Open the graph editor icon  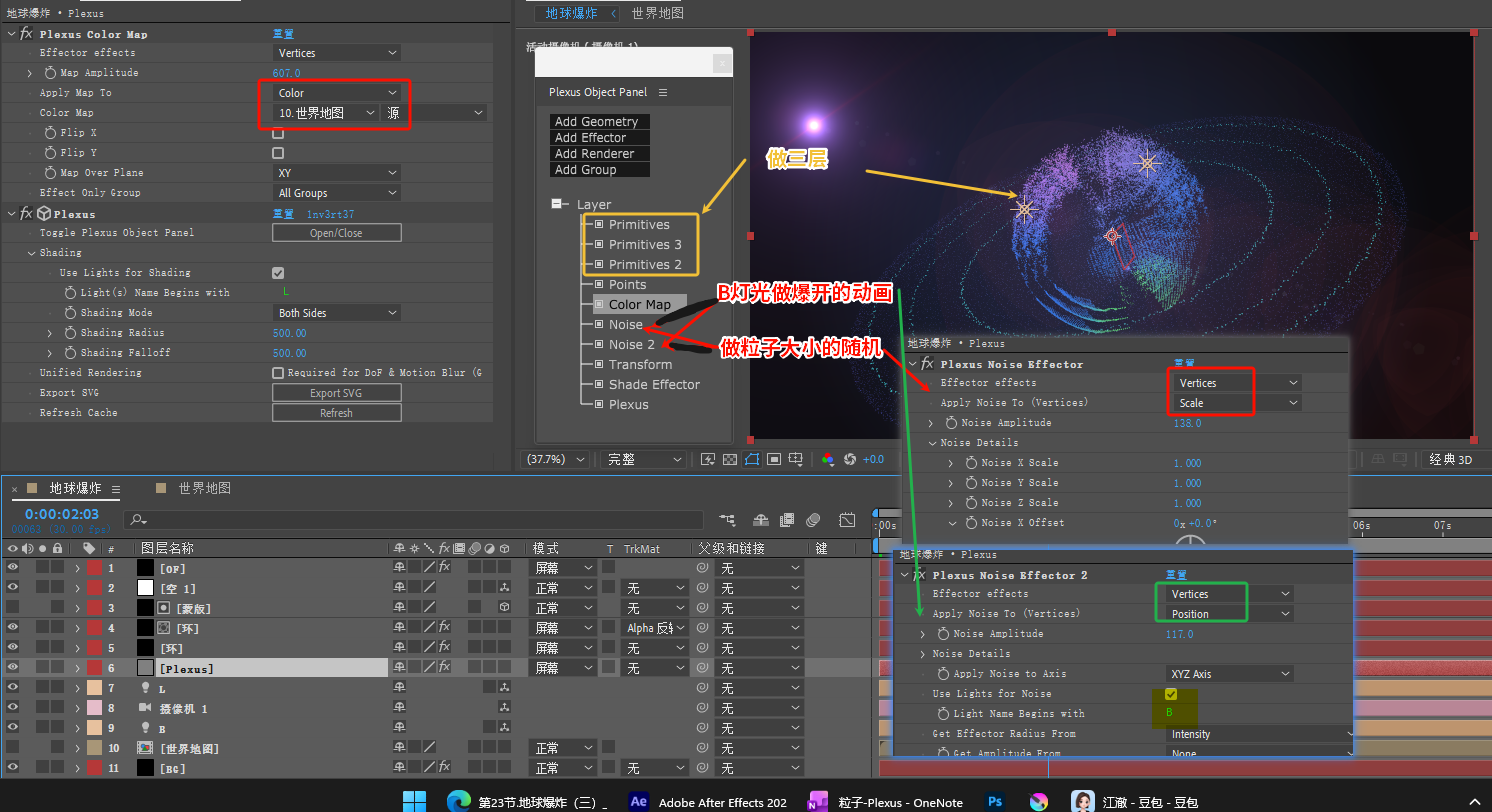[847, 521]
